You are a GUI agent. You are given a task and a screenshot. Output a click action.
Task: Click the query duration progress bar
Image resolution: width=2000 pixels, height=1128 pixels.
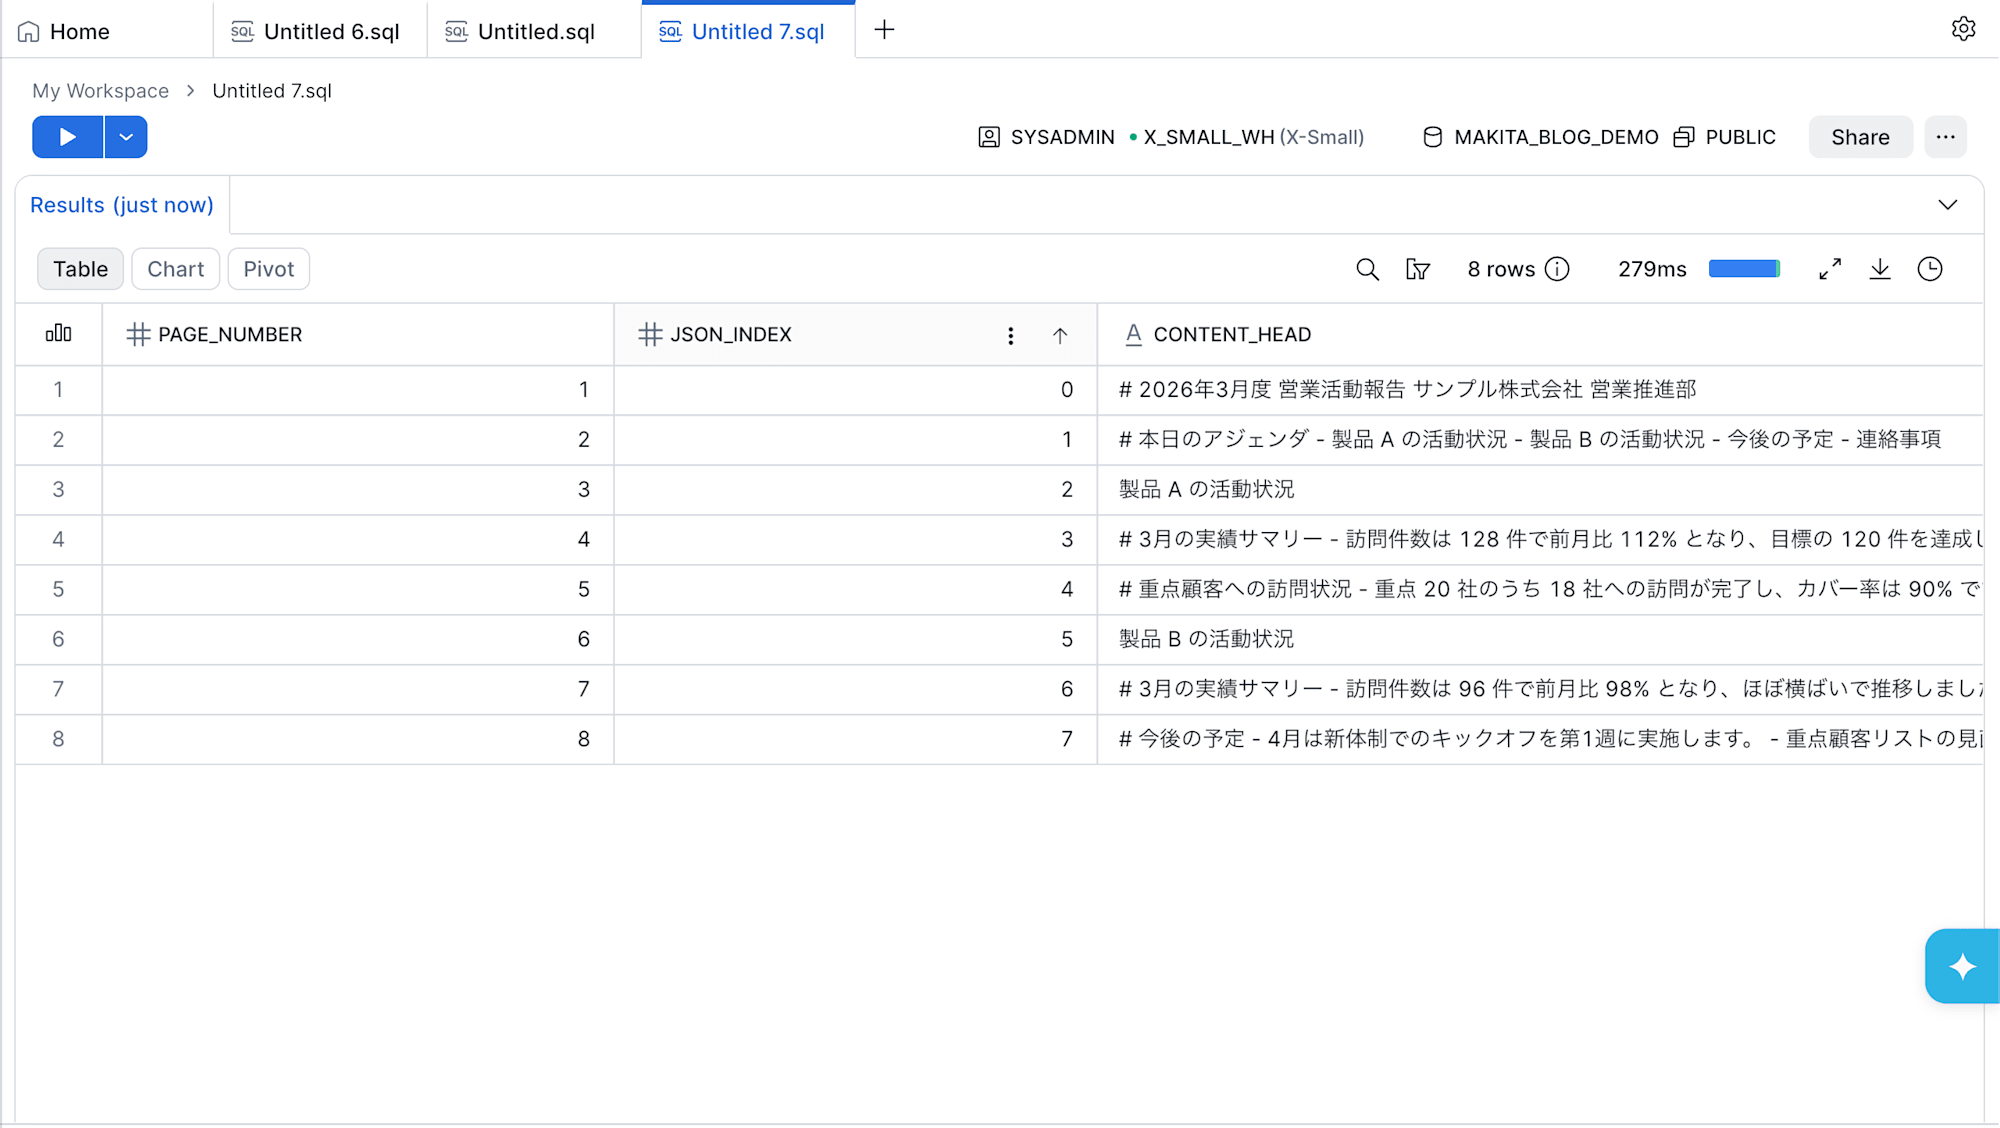(x=1744, y=269)
